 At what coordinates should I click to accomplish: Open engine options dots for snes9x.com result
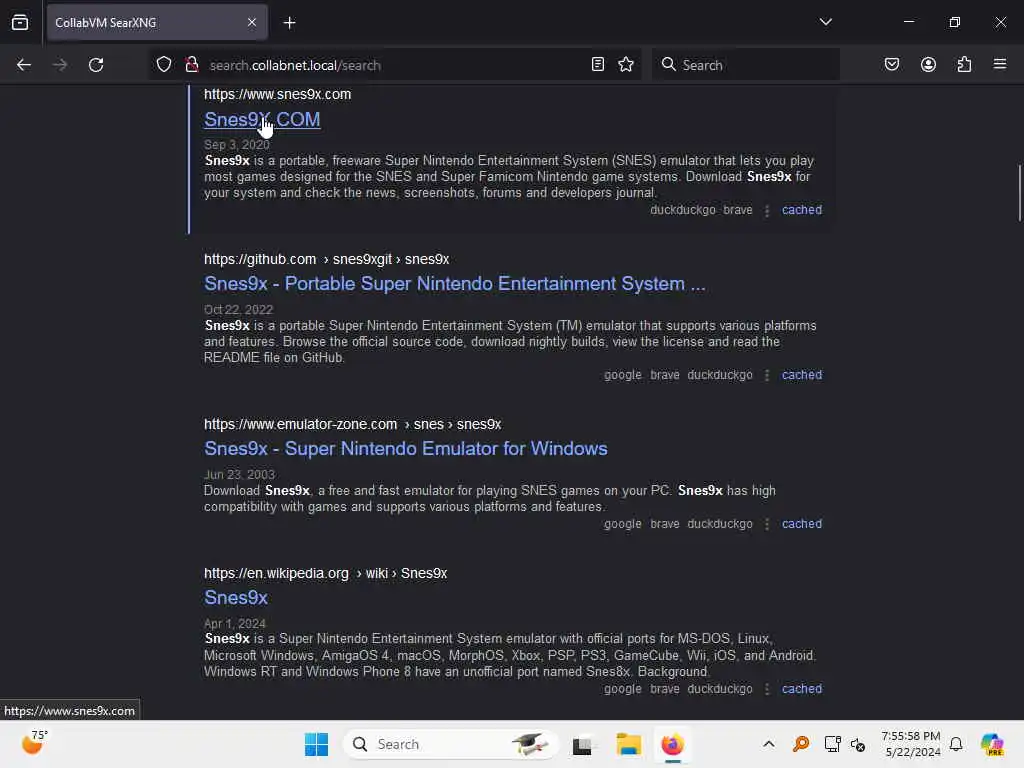[x=767, y=210]
